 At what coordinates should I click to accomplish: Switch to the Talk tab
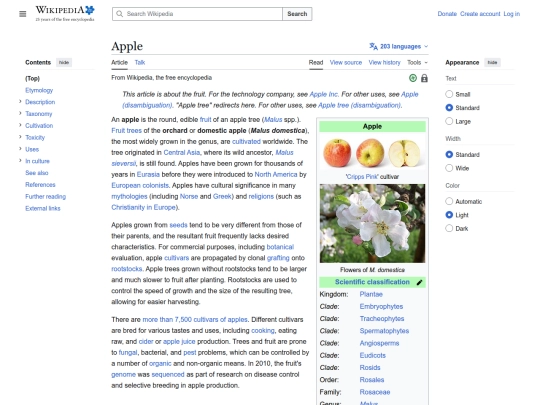pyautogui.click(x=140, y=63)
